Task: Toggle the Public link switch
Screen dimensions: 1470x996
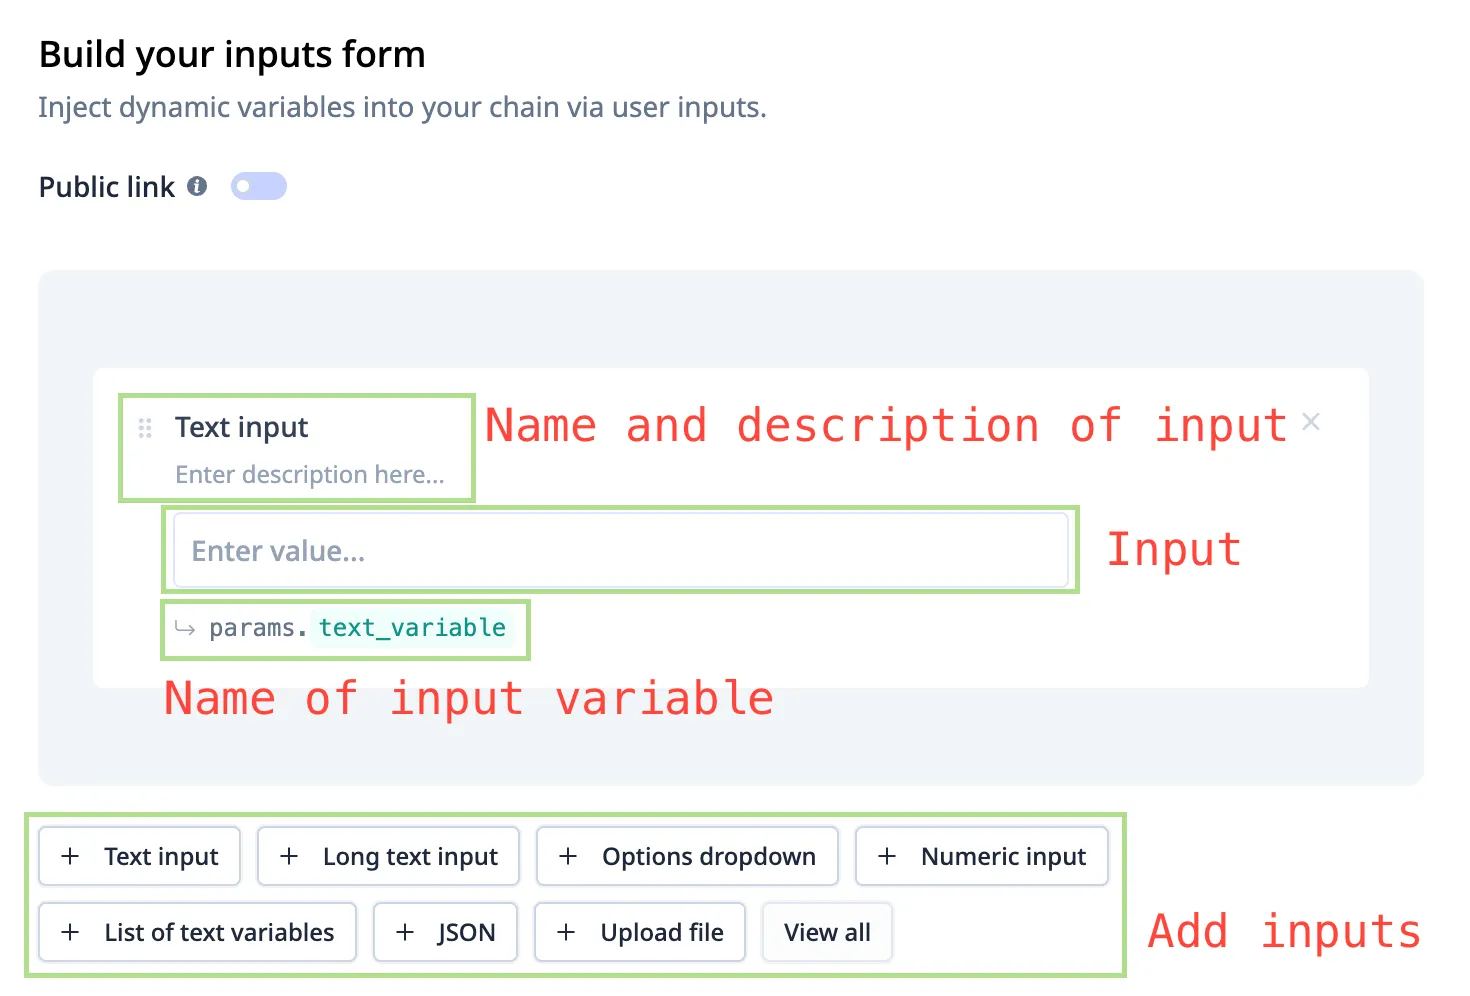Action: [x=258, y=187]
